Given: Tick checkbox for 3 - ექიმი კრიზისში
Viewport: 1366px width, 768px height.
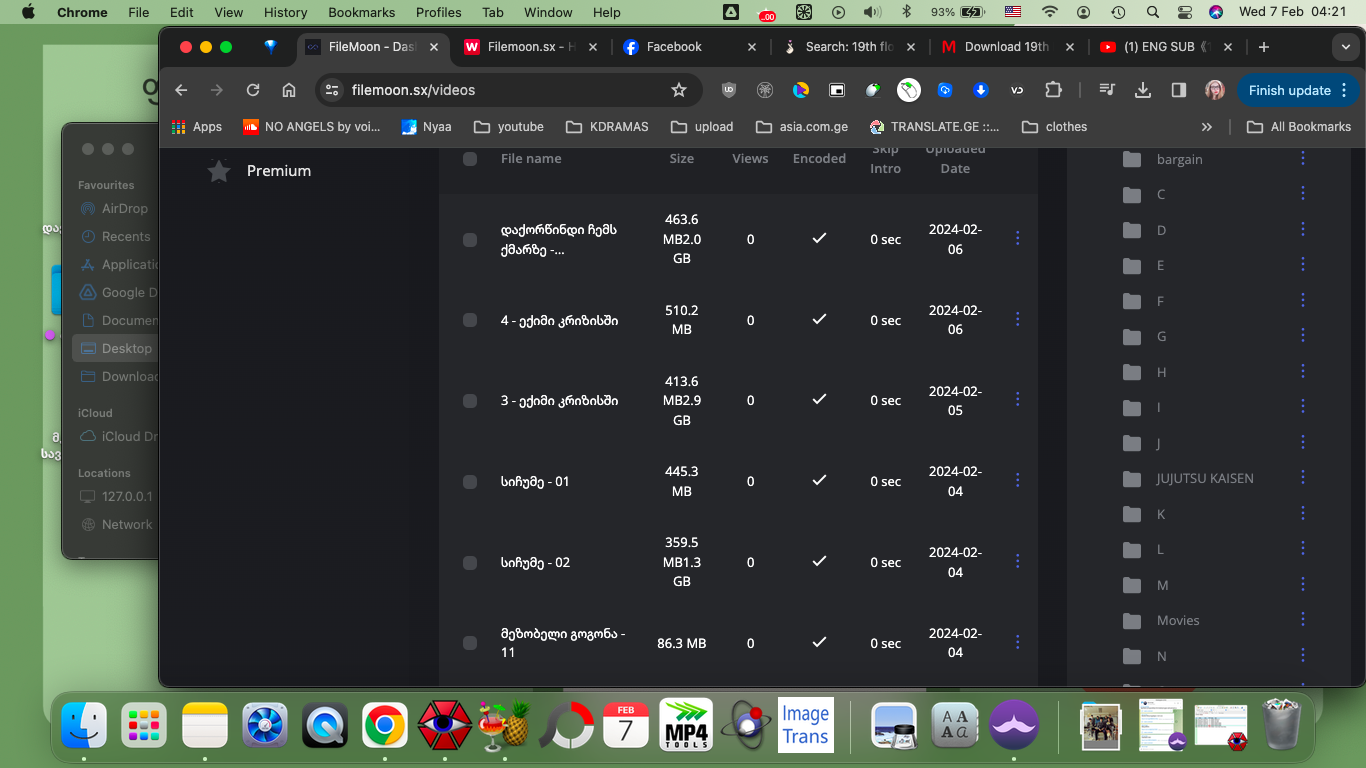Looking at the screenshot, I should (470, 401).
